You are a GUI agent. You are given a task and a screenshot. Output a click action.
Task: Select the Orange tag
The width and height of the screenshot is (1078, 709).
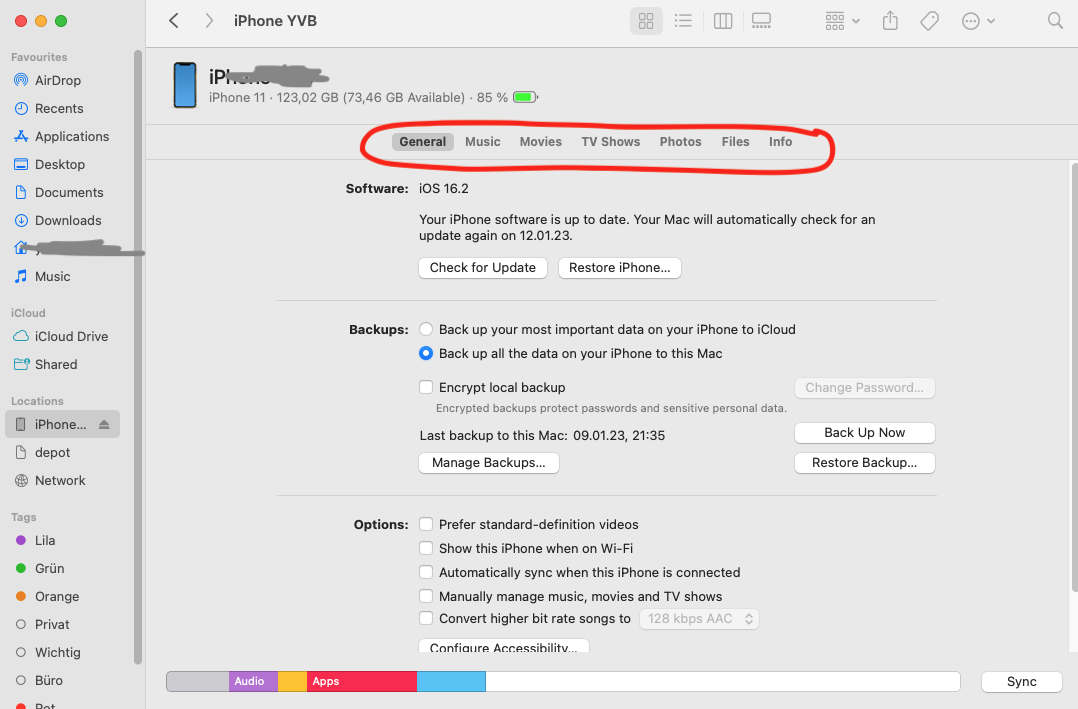tap(57, 597)
